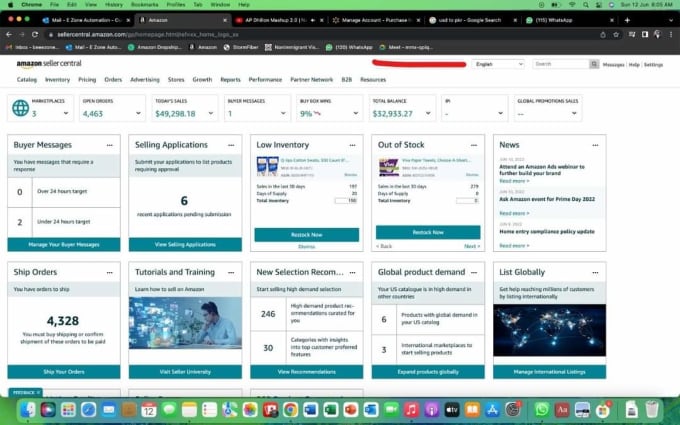Click Dismiss link in Low Inventory card
Viewport: 680px width, 425px height.
pyautogui.click(x=307, y=247)
